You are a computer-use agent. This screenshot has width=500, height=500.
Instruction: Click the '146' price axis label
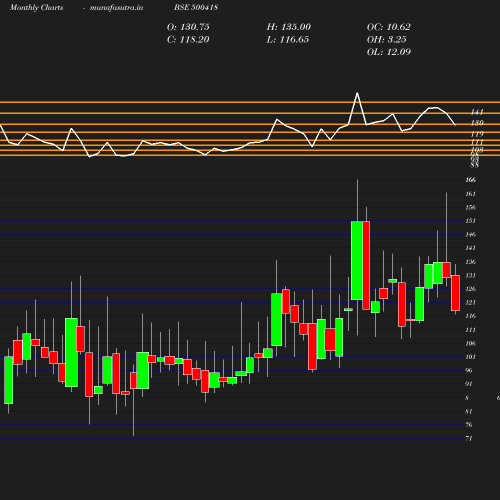click(470, 234)
